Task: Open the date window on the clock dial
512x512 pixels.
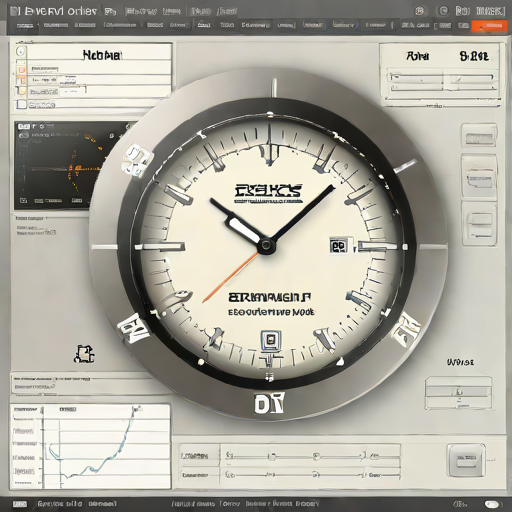Action: [x=339, y=246]
